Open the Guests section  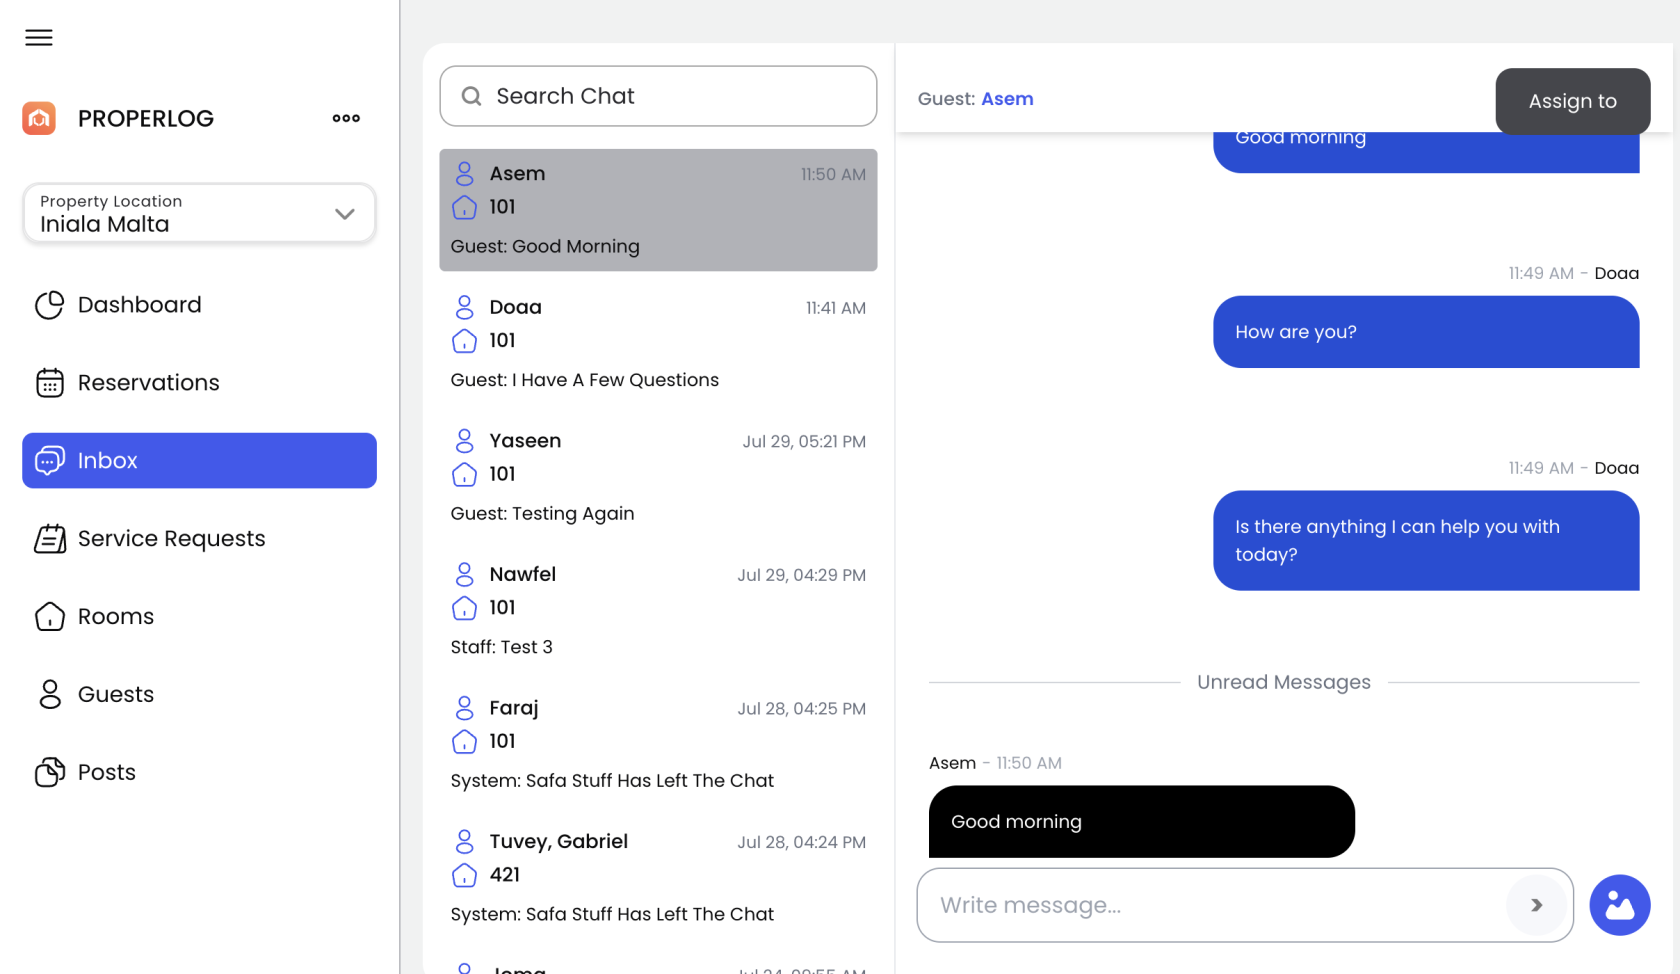pos(116,695)
